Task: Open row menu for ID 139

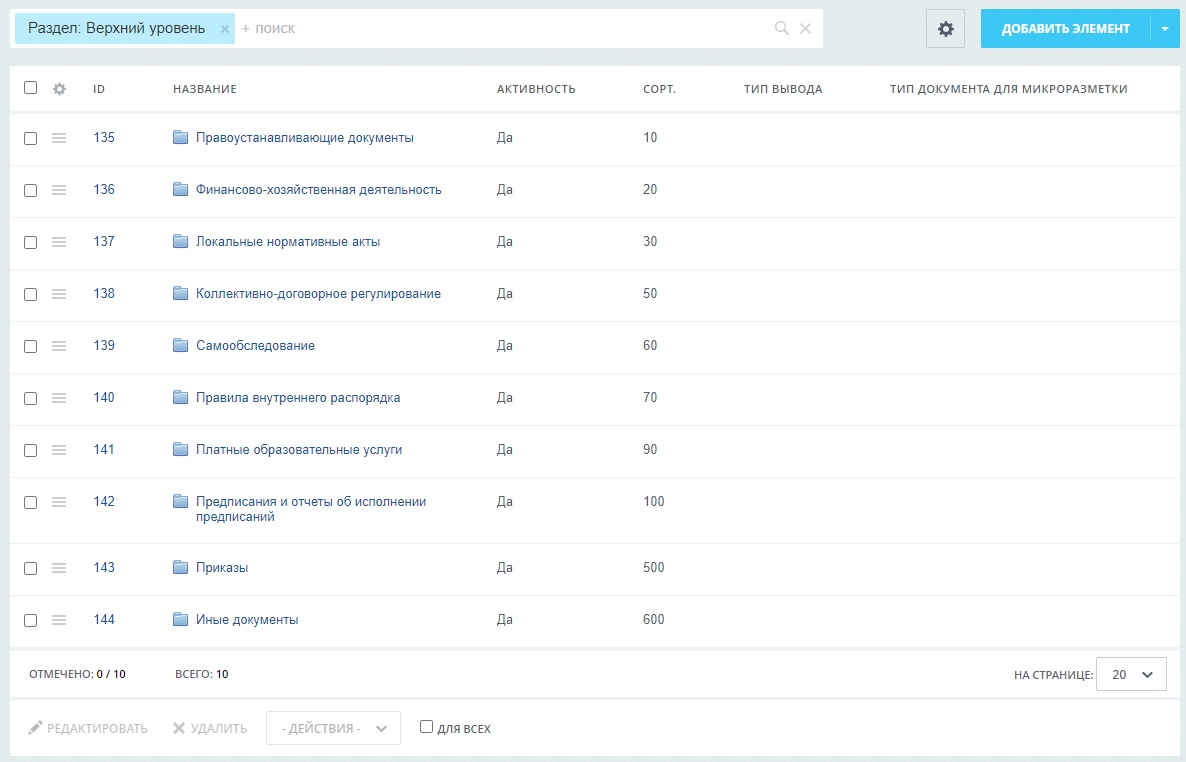Action: tap(59, 346)
